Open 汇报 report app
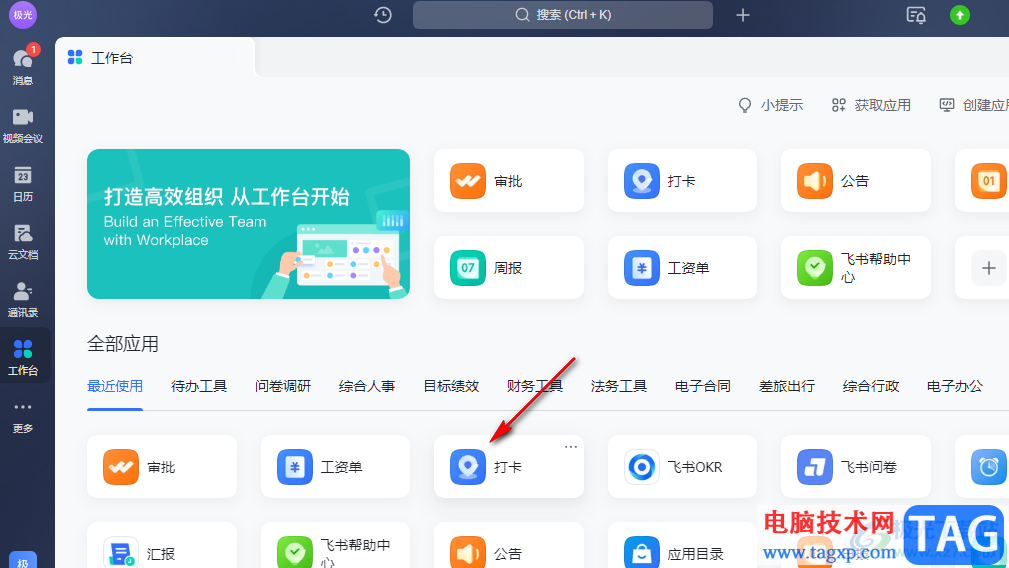 click(x=162, y=545)
